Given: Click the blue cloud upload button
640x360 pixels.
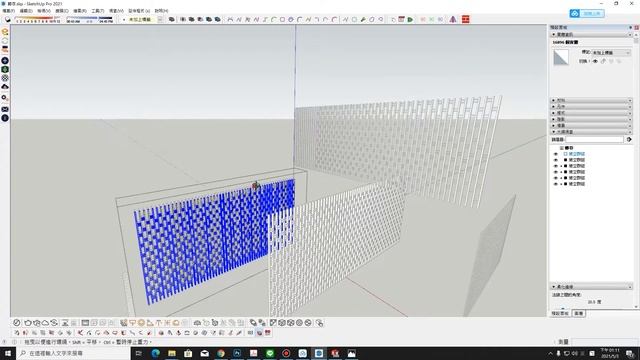Looking at the screenshot, I should (x=587, y=13).
